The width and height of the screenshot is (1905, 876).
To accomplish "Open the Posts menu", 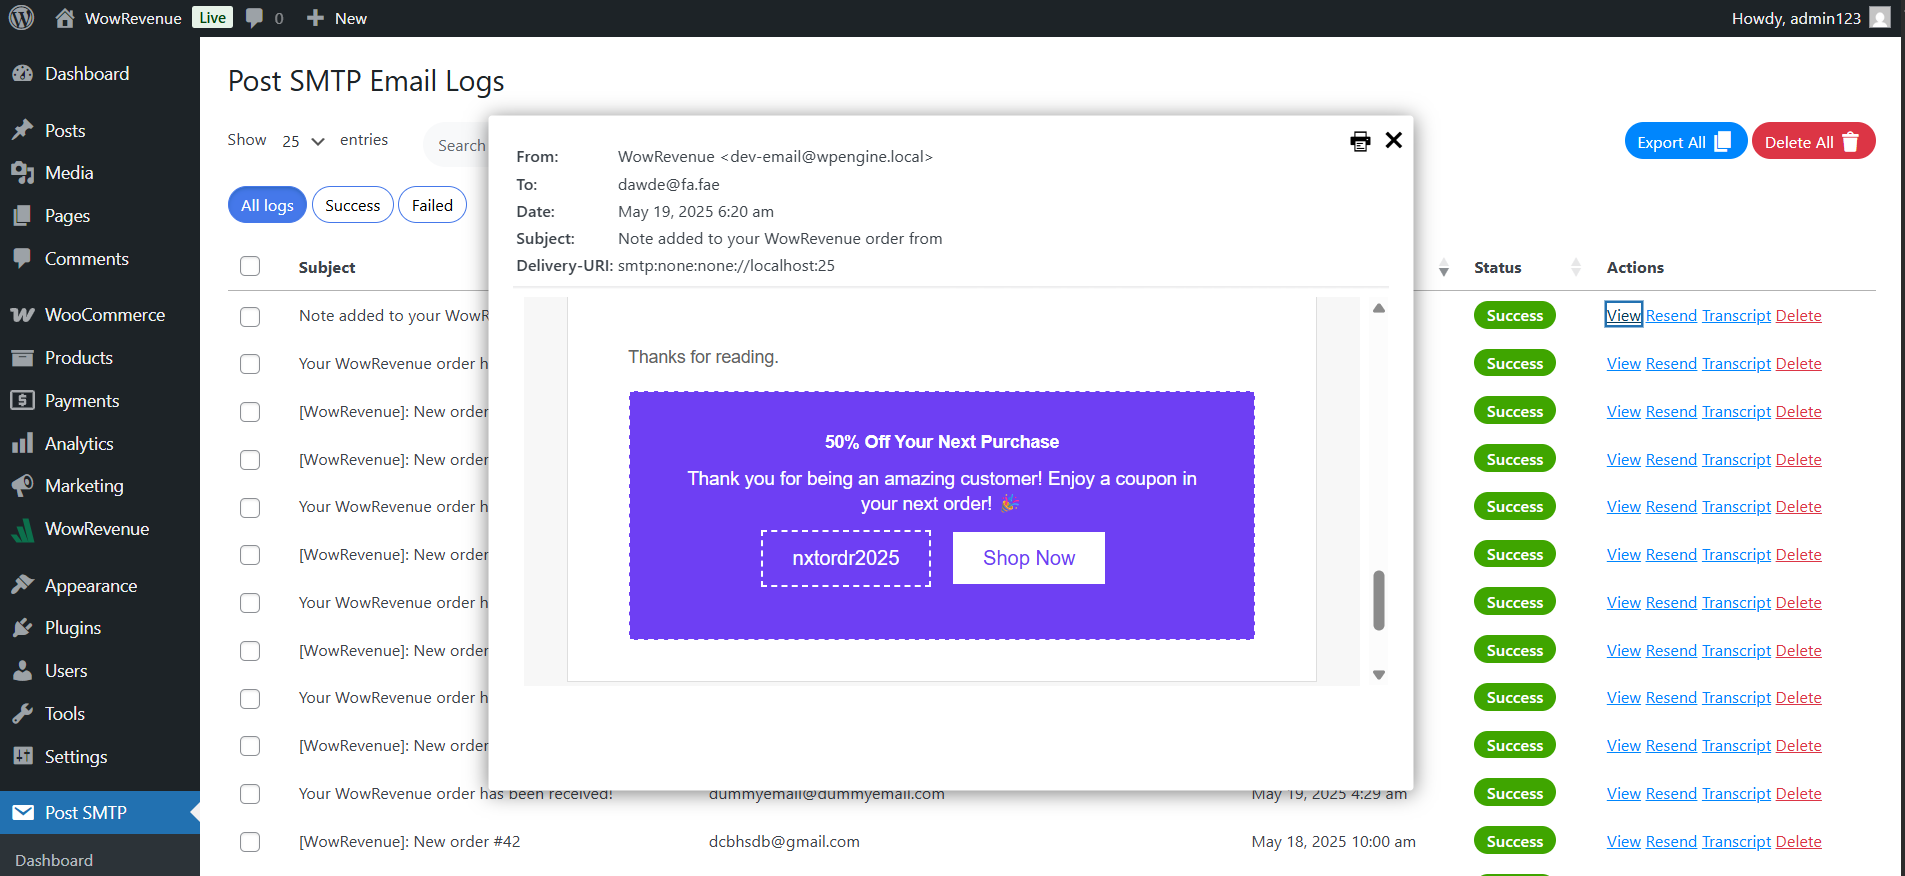I will pos(100,131).
